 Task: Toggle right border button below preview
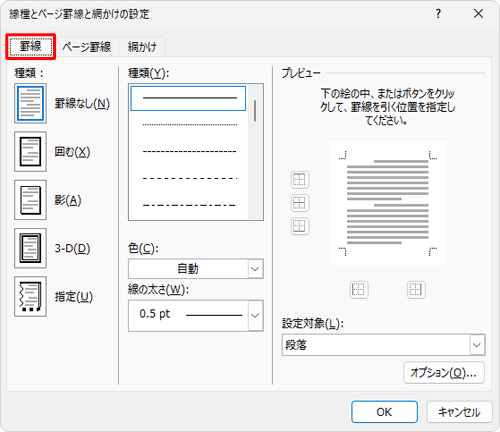(x=416, y=290)
